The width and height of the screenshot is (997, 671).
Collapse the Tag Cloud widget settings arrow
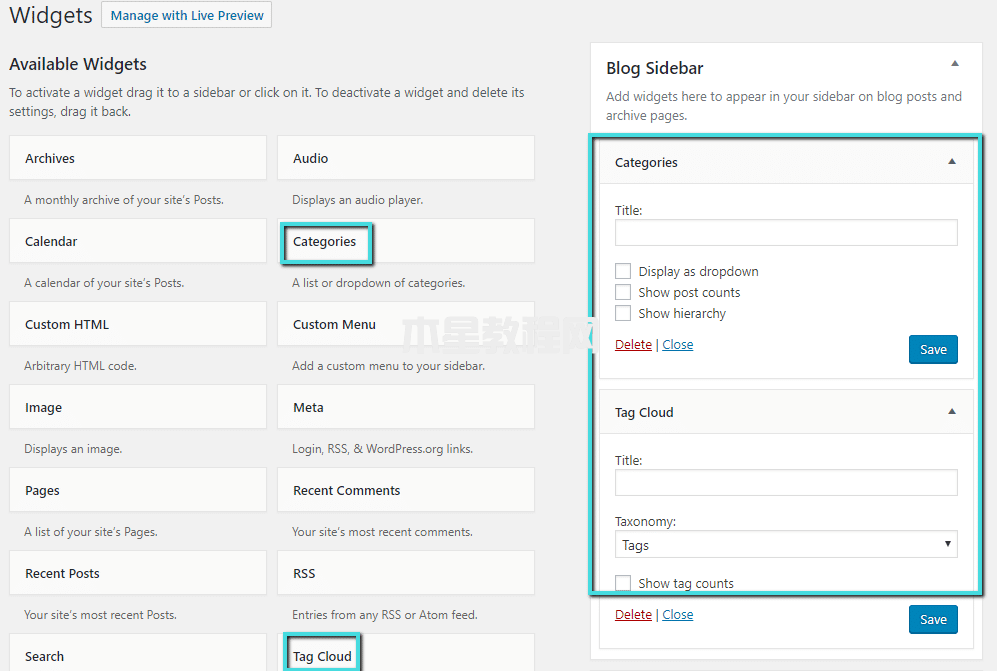952,412
